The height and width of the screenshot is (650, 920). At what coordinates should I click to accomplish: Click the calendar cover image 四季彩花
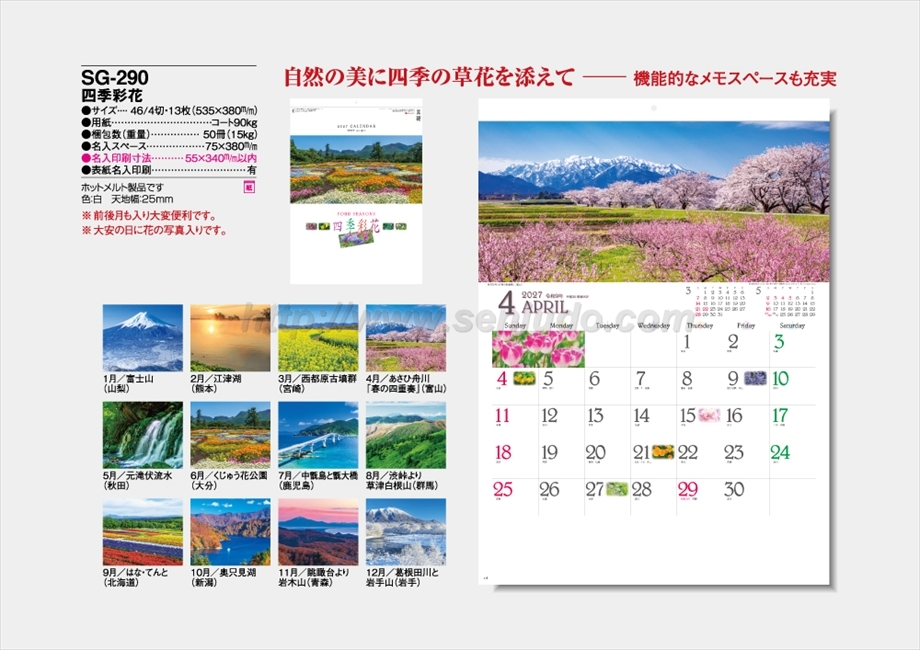click(x=356, y=191)
